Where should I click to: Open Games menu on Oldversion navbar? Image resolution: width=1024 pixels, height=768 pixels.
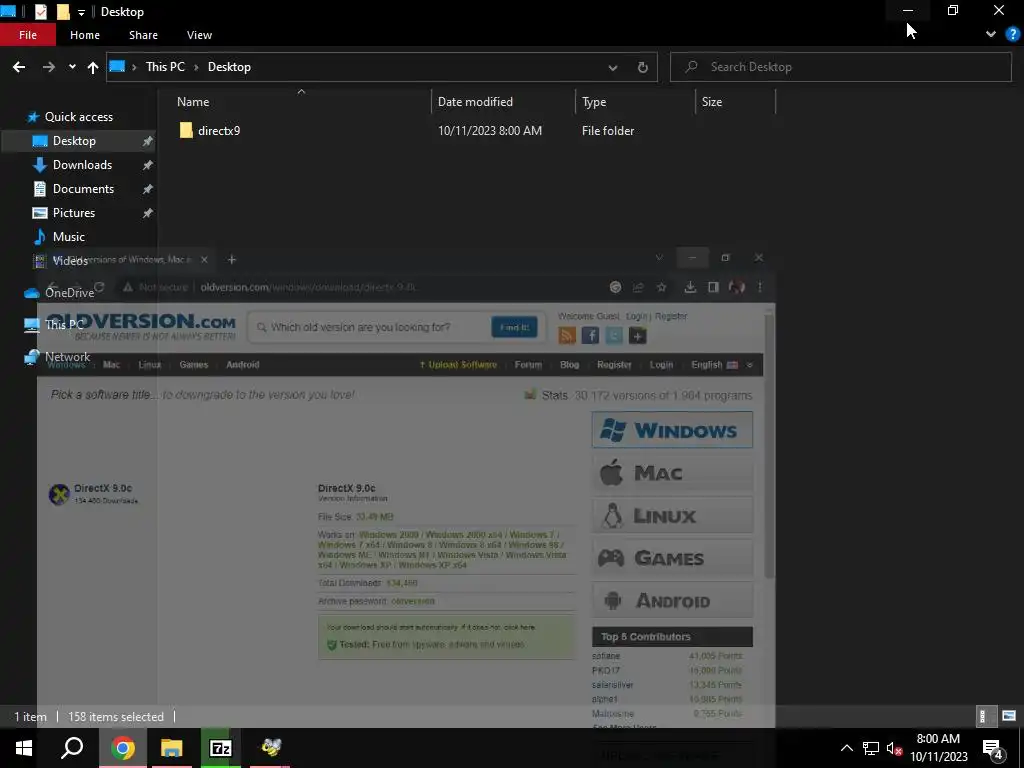pos(193,364)
